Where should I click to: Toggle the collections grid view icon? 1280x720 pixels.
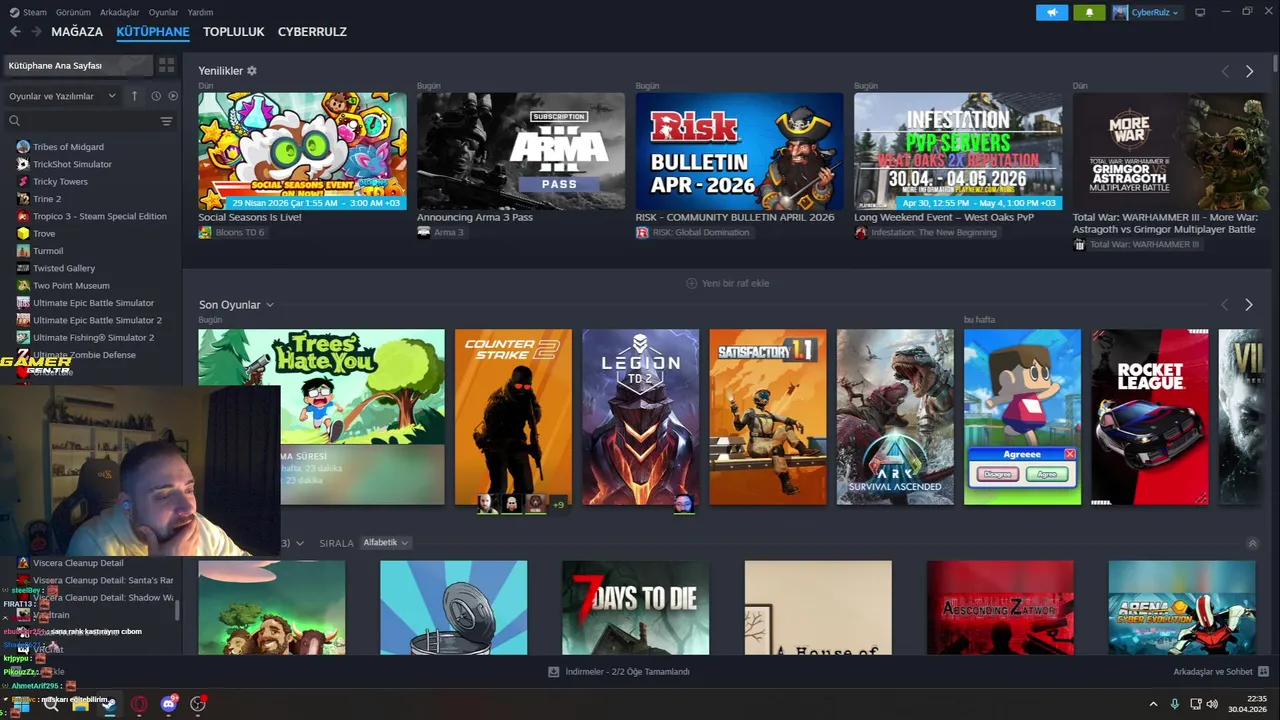(x=166, y=65)
